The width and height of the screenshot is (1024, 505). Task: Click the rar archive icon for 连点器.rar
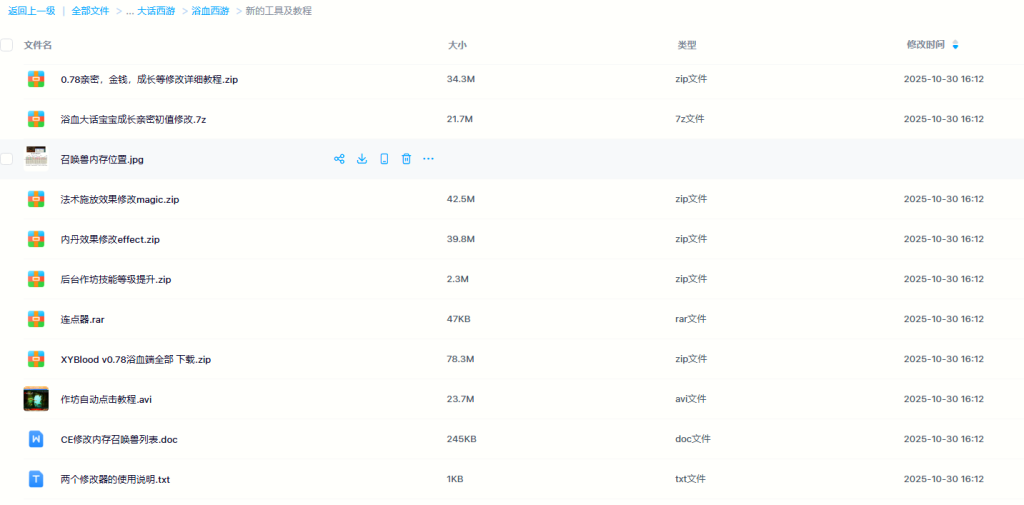tap(36, 319)
